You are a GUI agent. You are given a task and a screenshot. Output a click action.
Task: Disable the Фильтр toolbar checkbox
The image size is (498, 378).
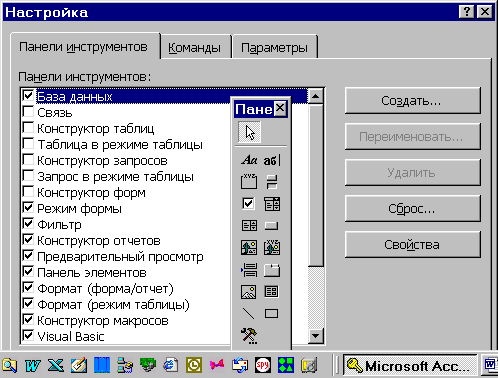[x=28, y=223]
